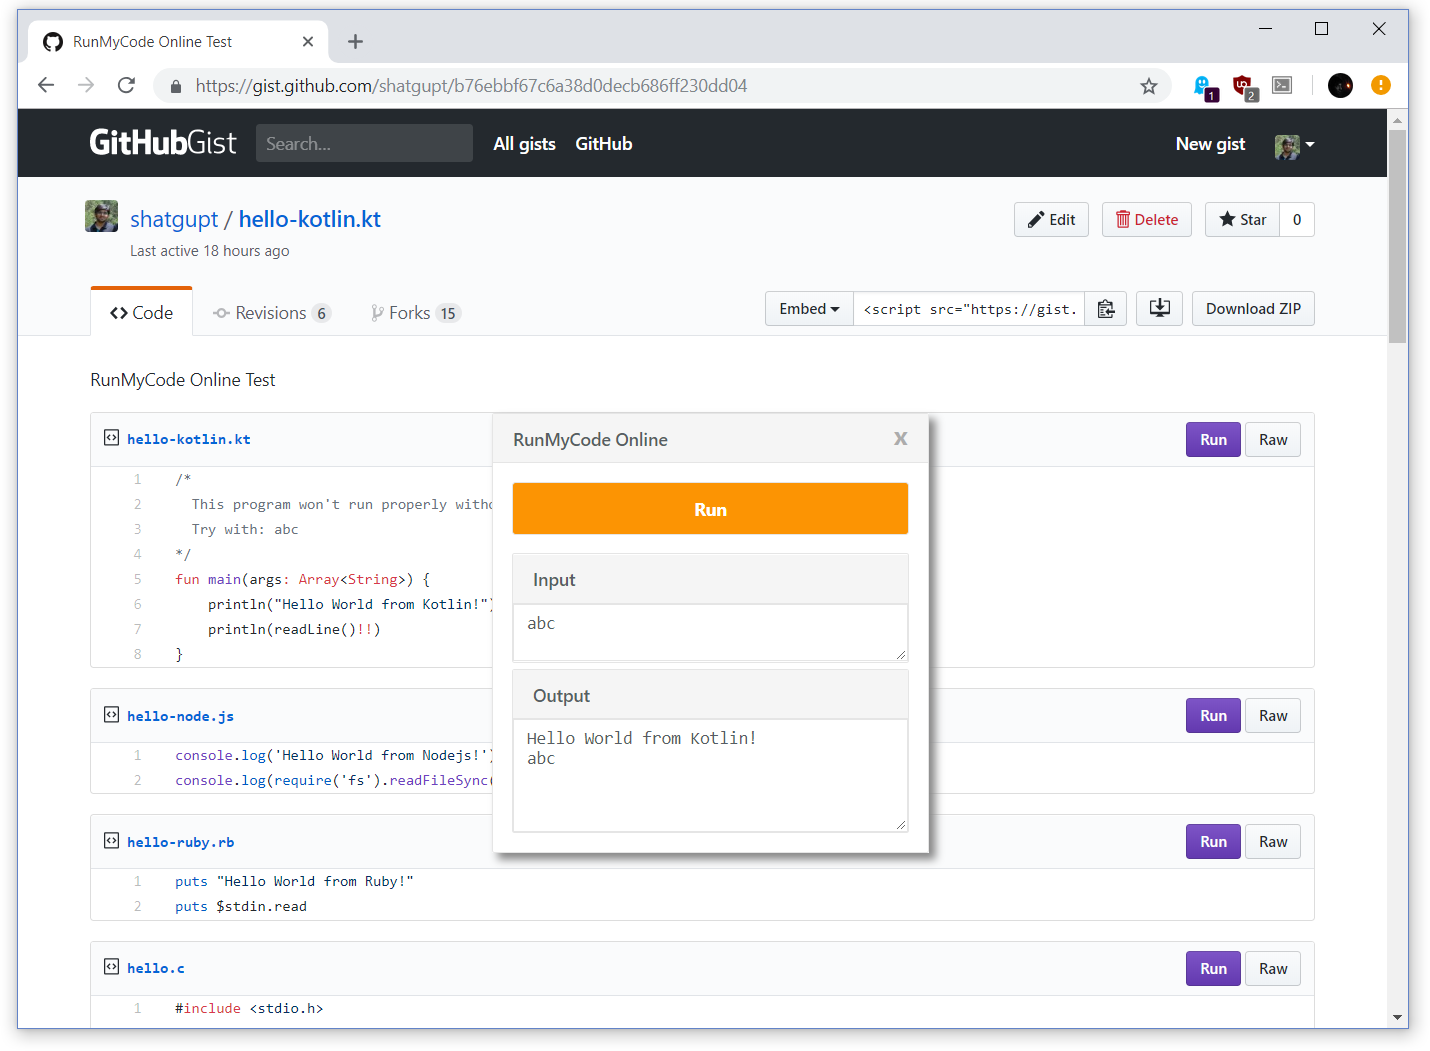Click hello-ruby.rb file name link
The image size is (1430, 1051).
coord(181,842)
